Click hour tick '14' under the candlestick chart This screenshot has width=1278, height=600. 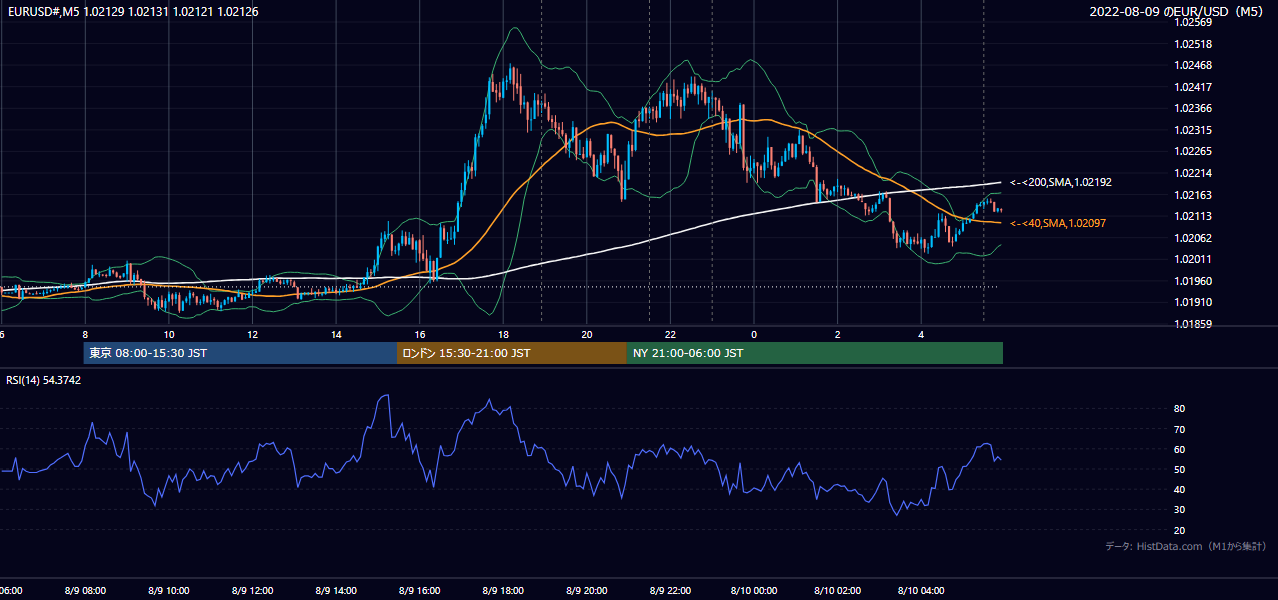click(x=336, y=334)
